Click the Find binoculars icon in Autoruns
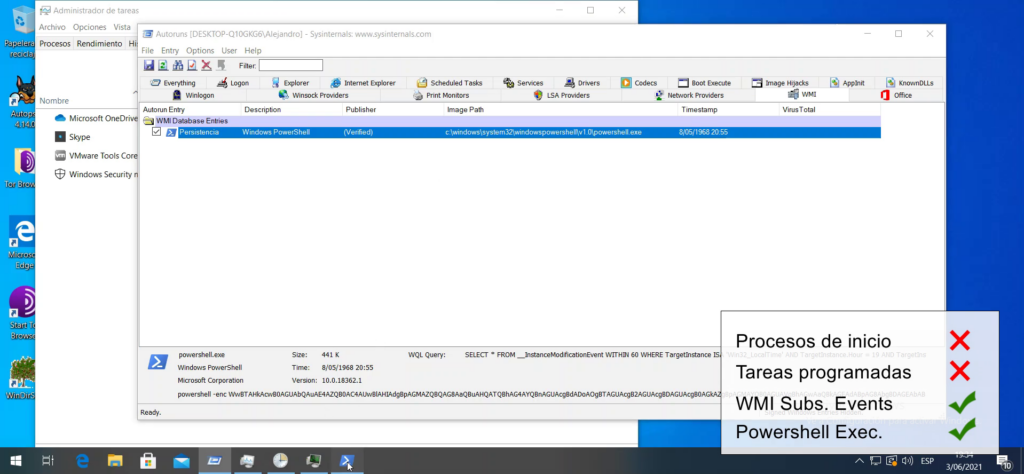This screenshot has height=474, width=1024. (x=178, y=65)
